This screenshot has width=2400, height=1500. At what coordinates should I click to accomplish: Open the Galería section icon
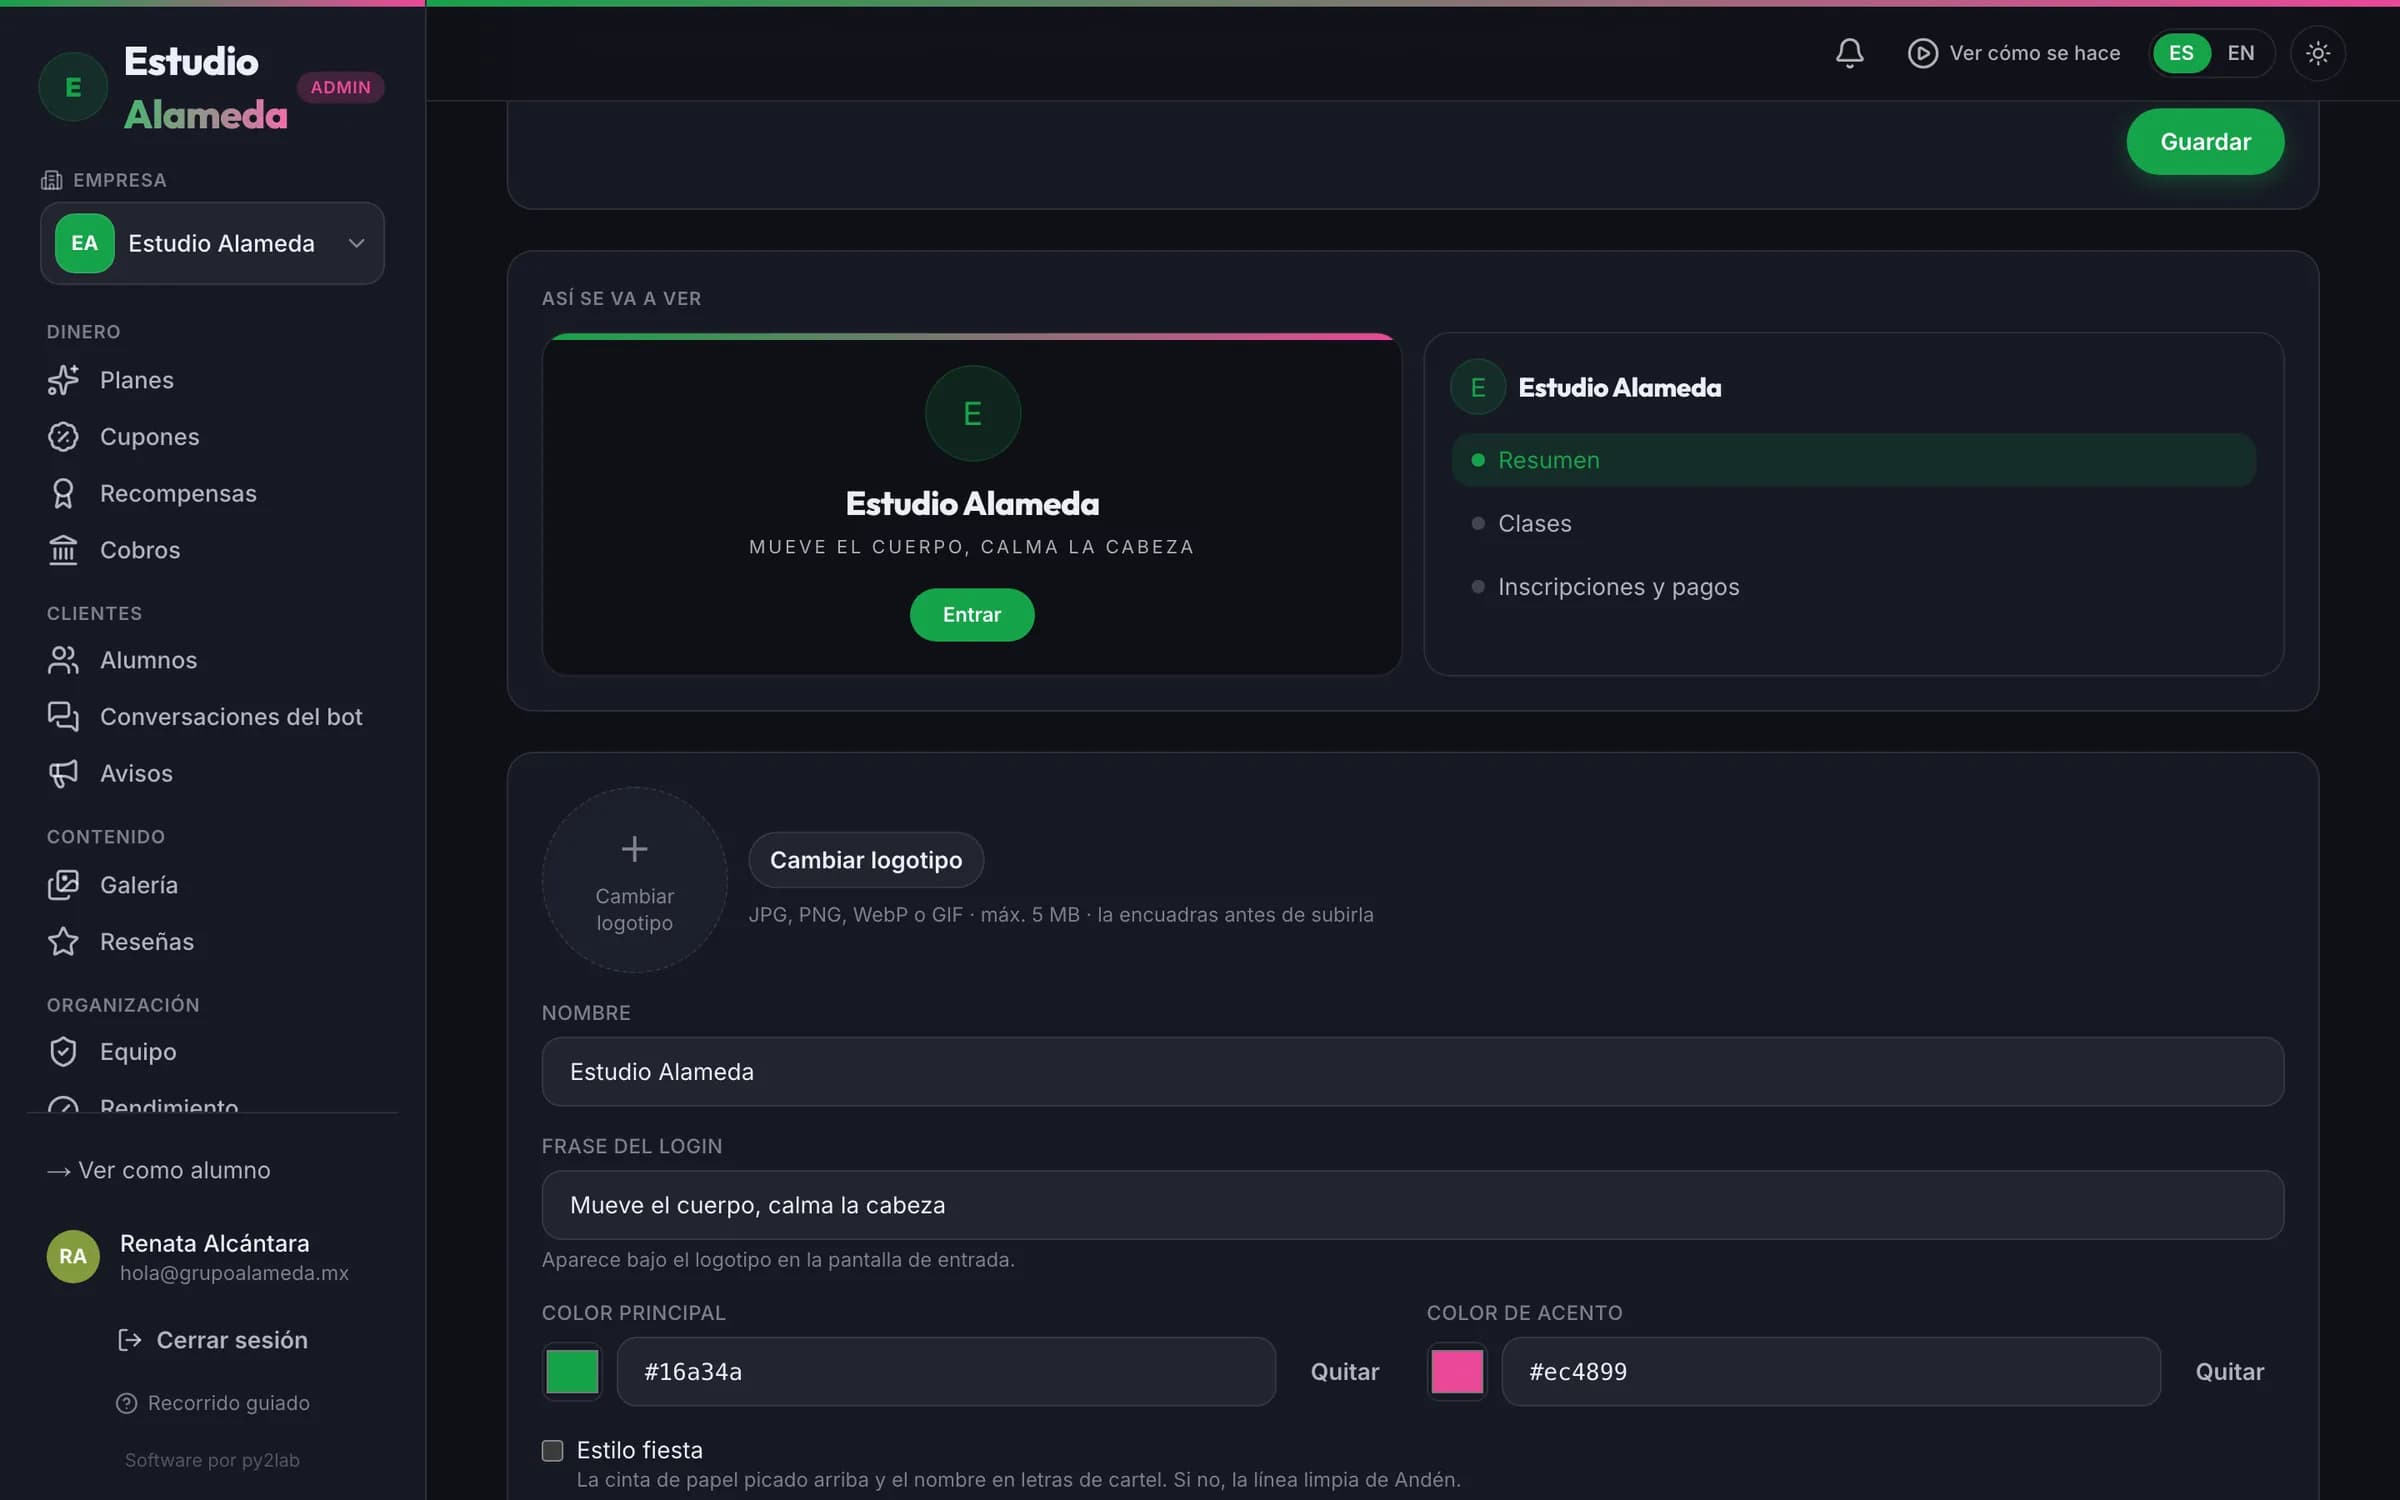[63, 885]
